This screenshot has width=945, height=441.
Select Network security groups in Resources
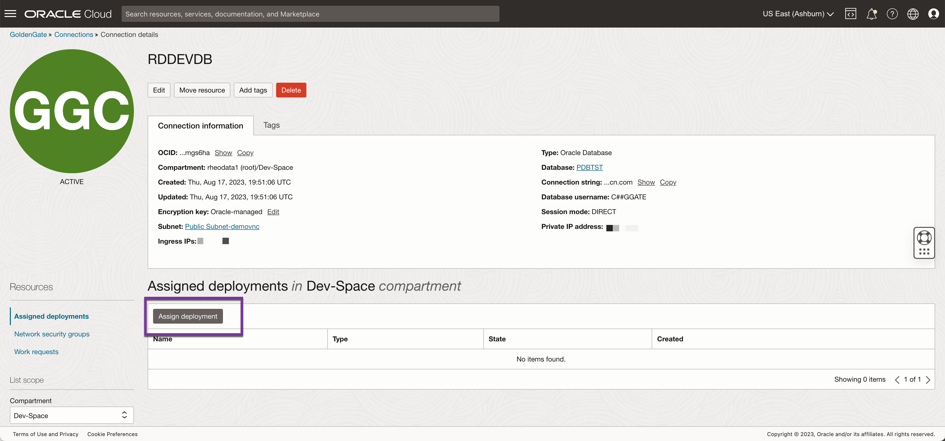(x=52, y=334)
